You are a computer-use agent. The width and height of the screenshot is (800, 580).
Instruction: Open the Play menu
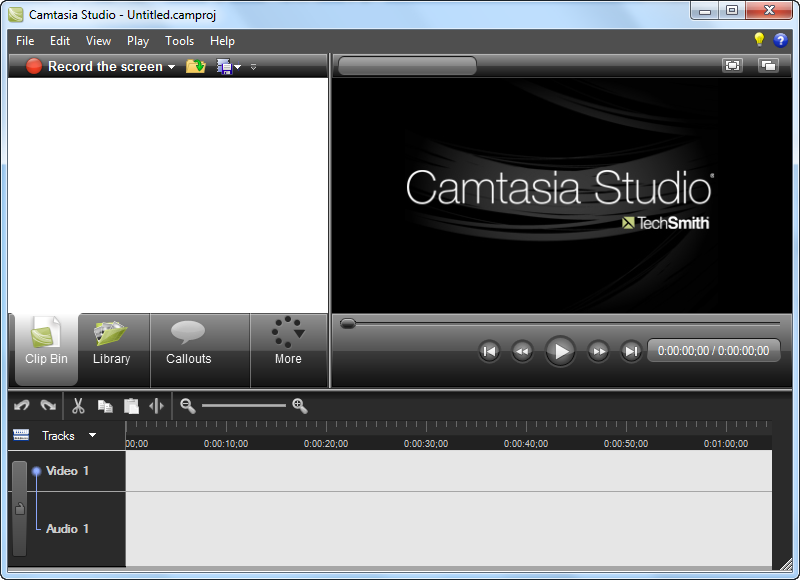(138, 41)
